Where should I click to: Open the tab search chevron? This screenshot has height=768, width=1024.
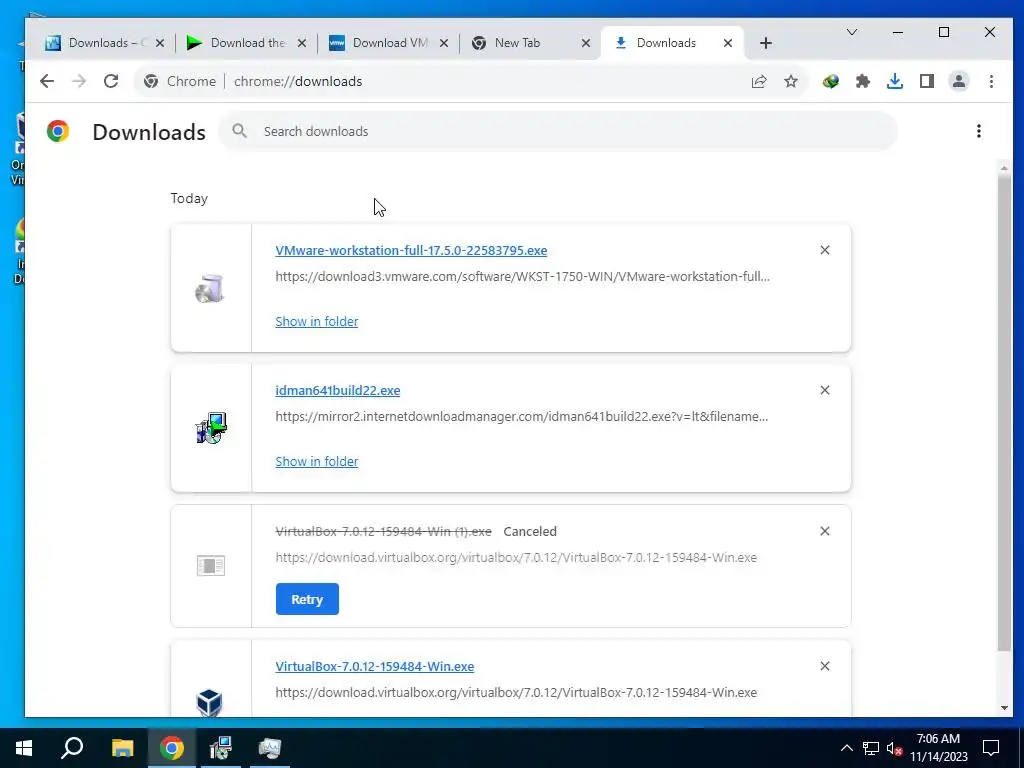point(852,32)
